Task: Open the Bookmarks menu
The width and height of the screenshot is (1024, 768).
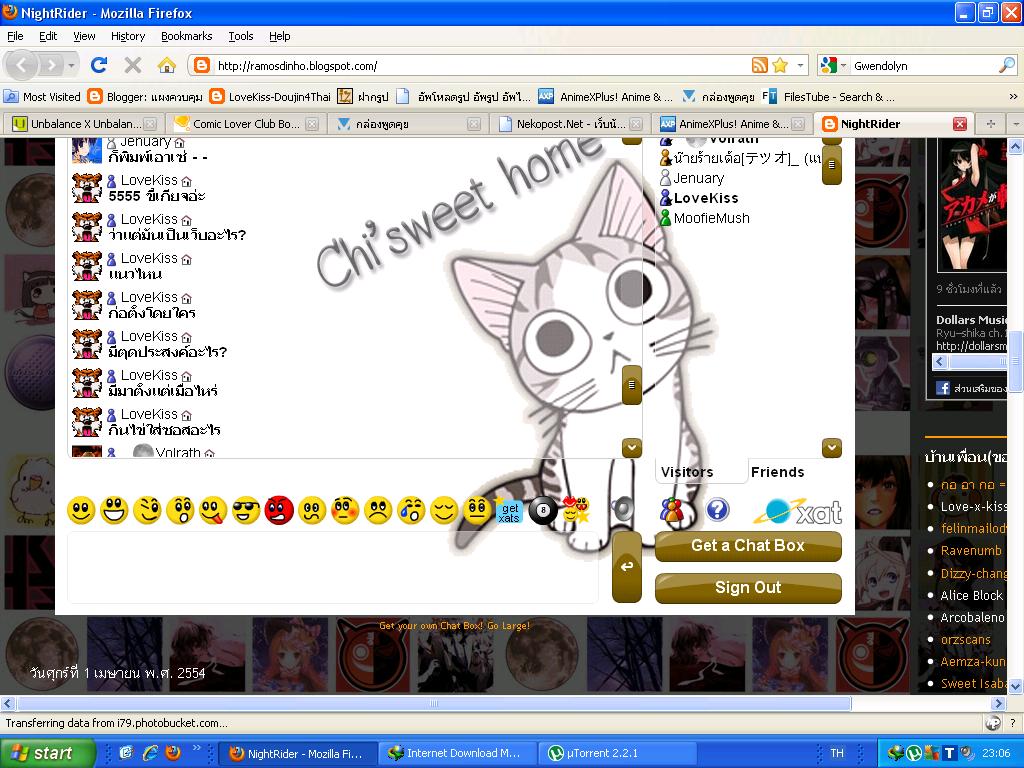Action: pos(186,36)
